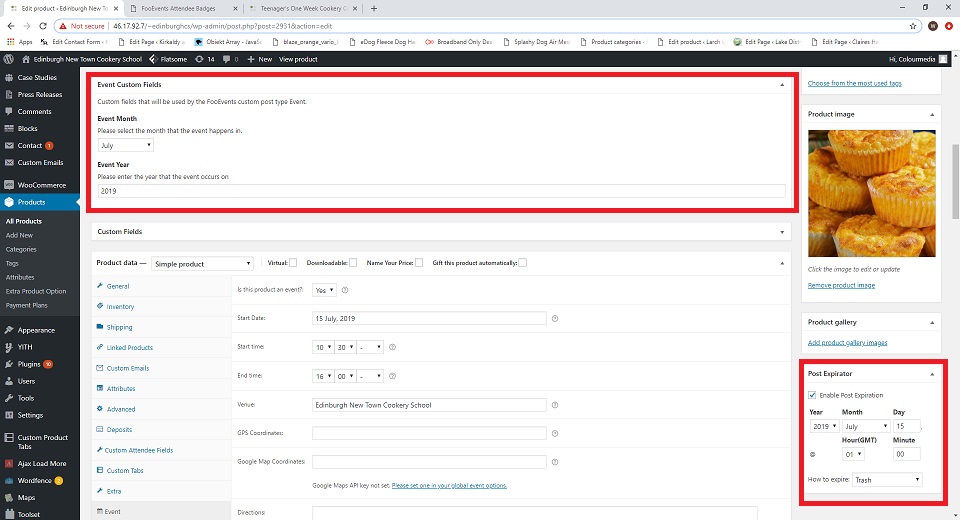Open the Simple product type dropdown
960x520 pixels.
click(203, 264)
